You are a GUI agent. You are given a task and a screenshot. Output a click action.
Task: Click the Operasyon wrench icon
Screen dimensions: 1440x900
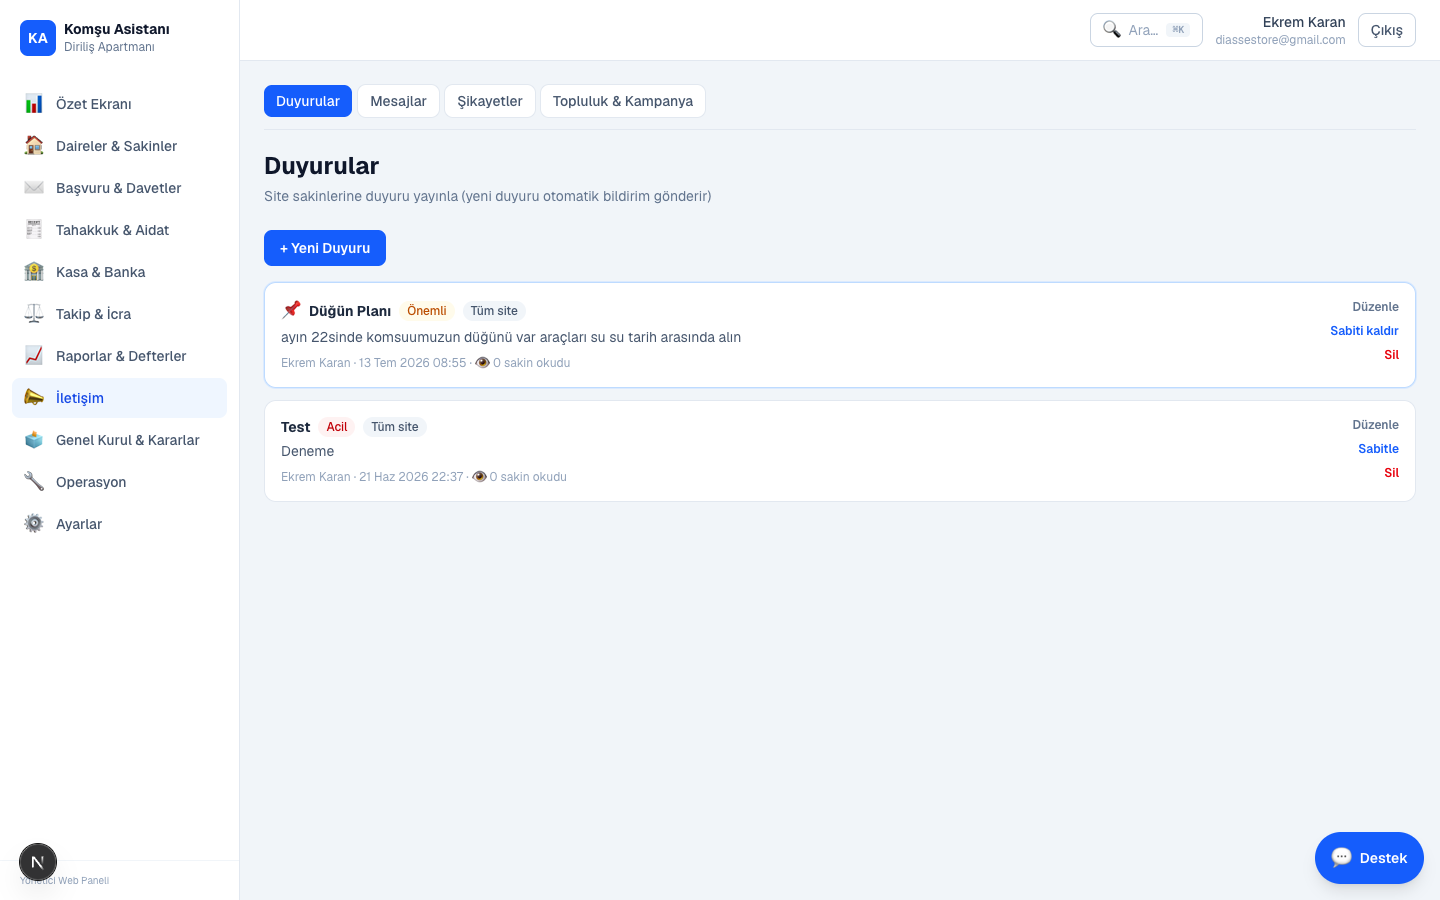pyautogui.click(x=34, y=482)
